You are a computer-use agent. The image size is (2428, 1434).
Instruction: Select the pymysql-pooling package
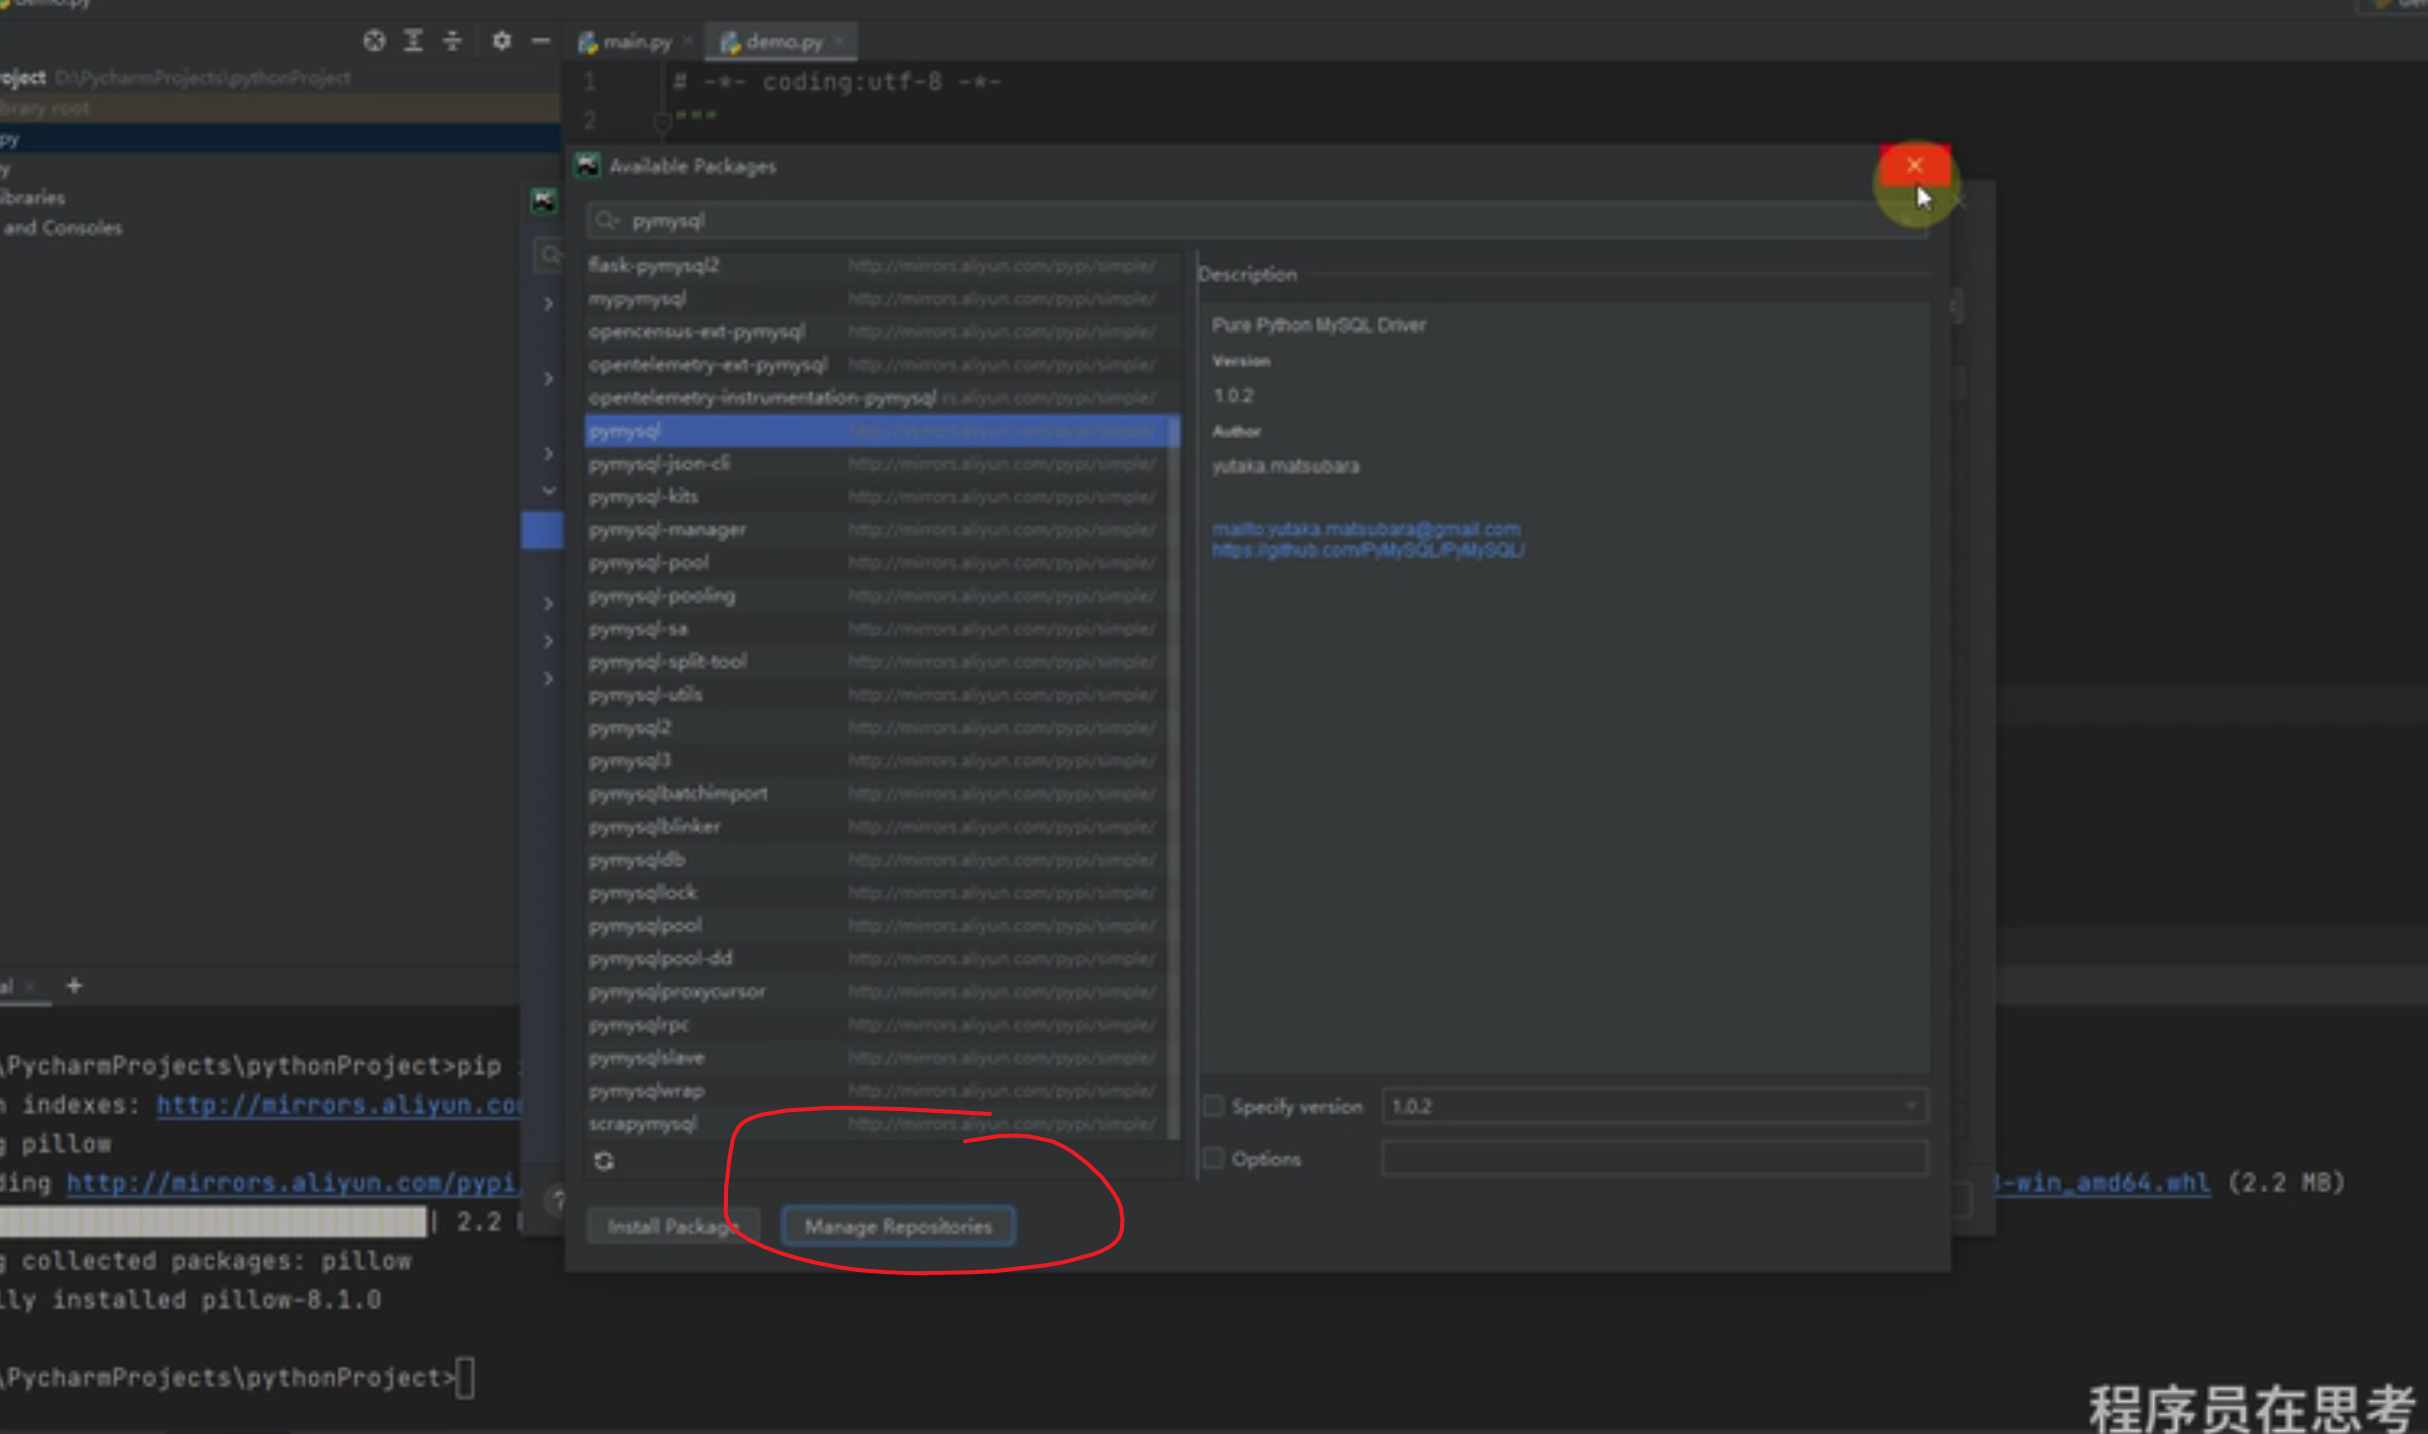click(876, 595)
